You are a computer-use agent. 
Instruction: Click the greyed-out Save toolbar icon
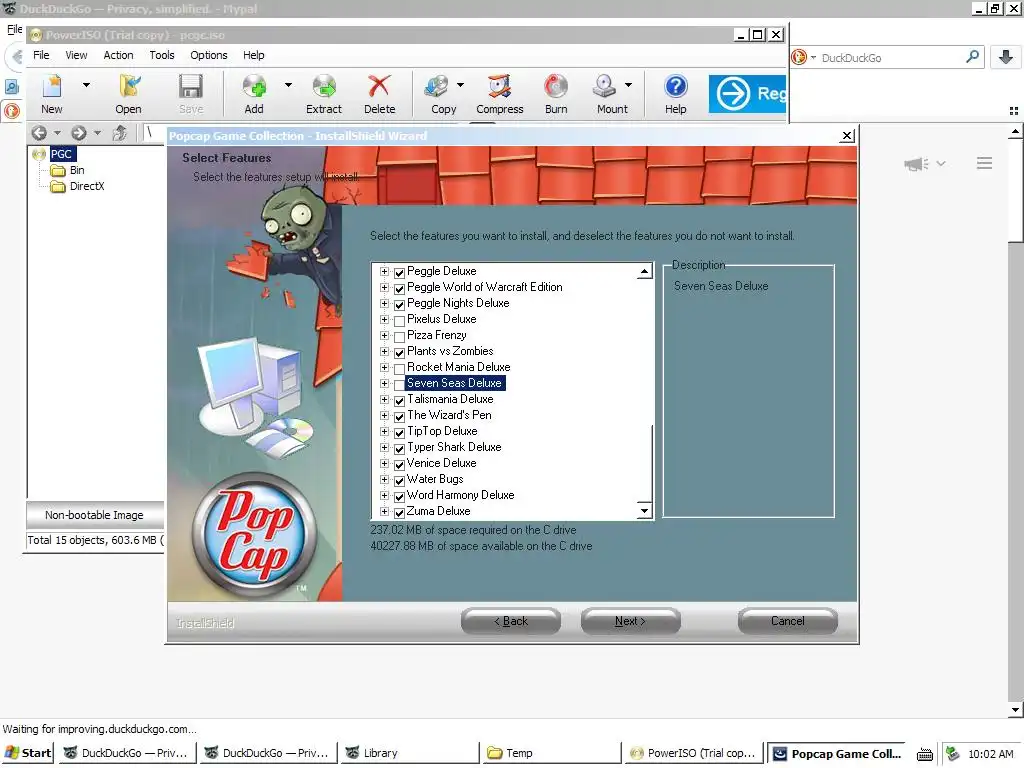191,86
